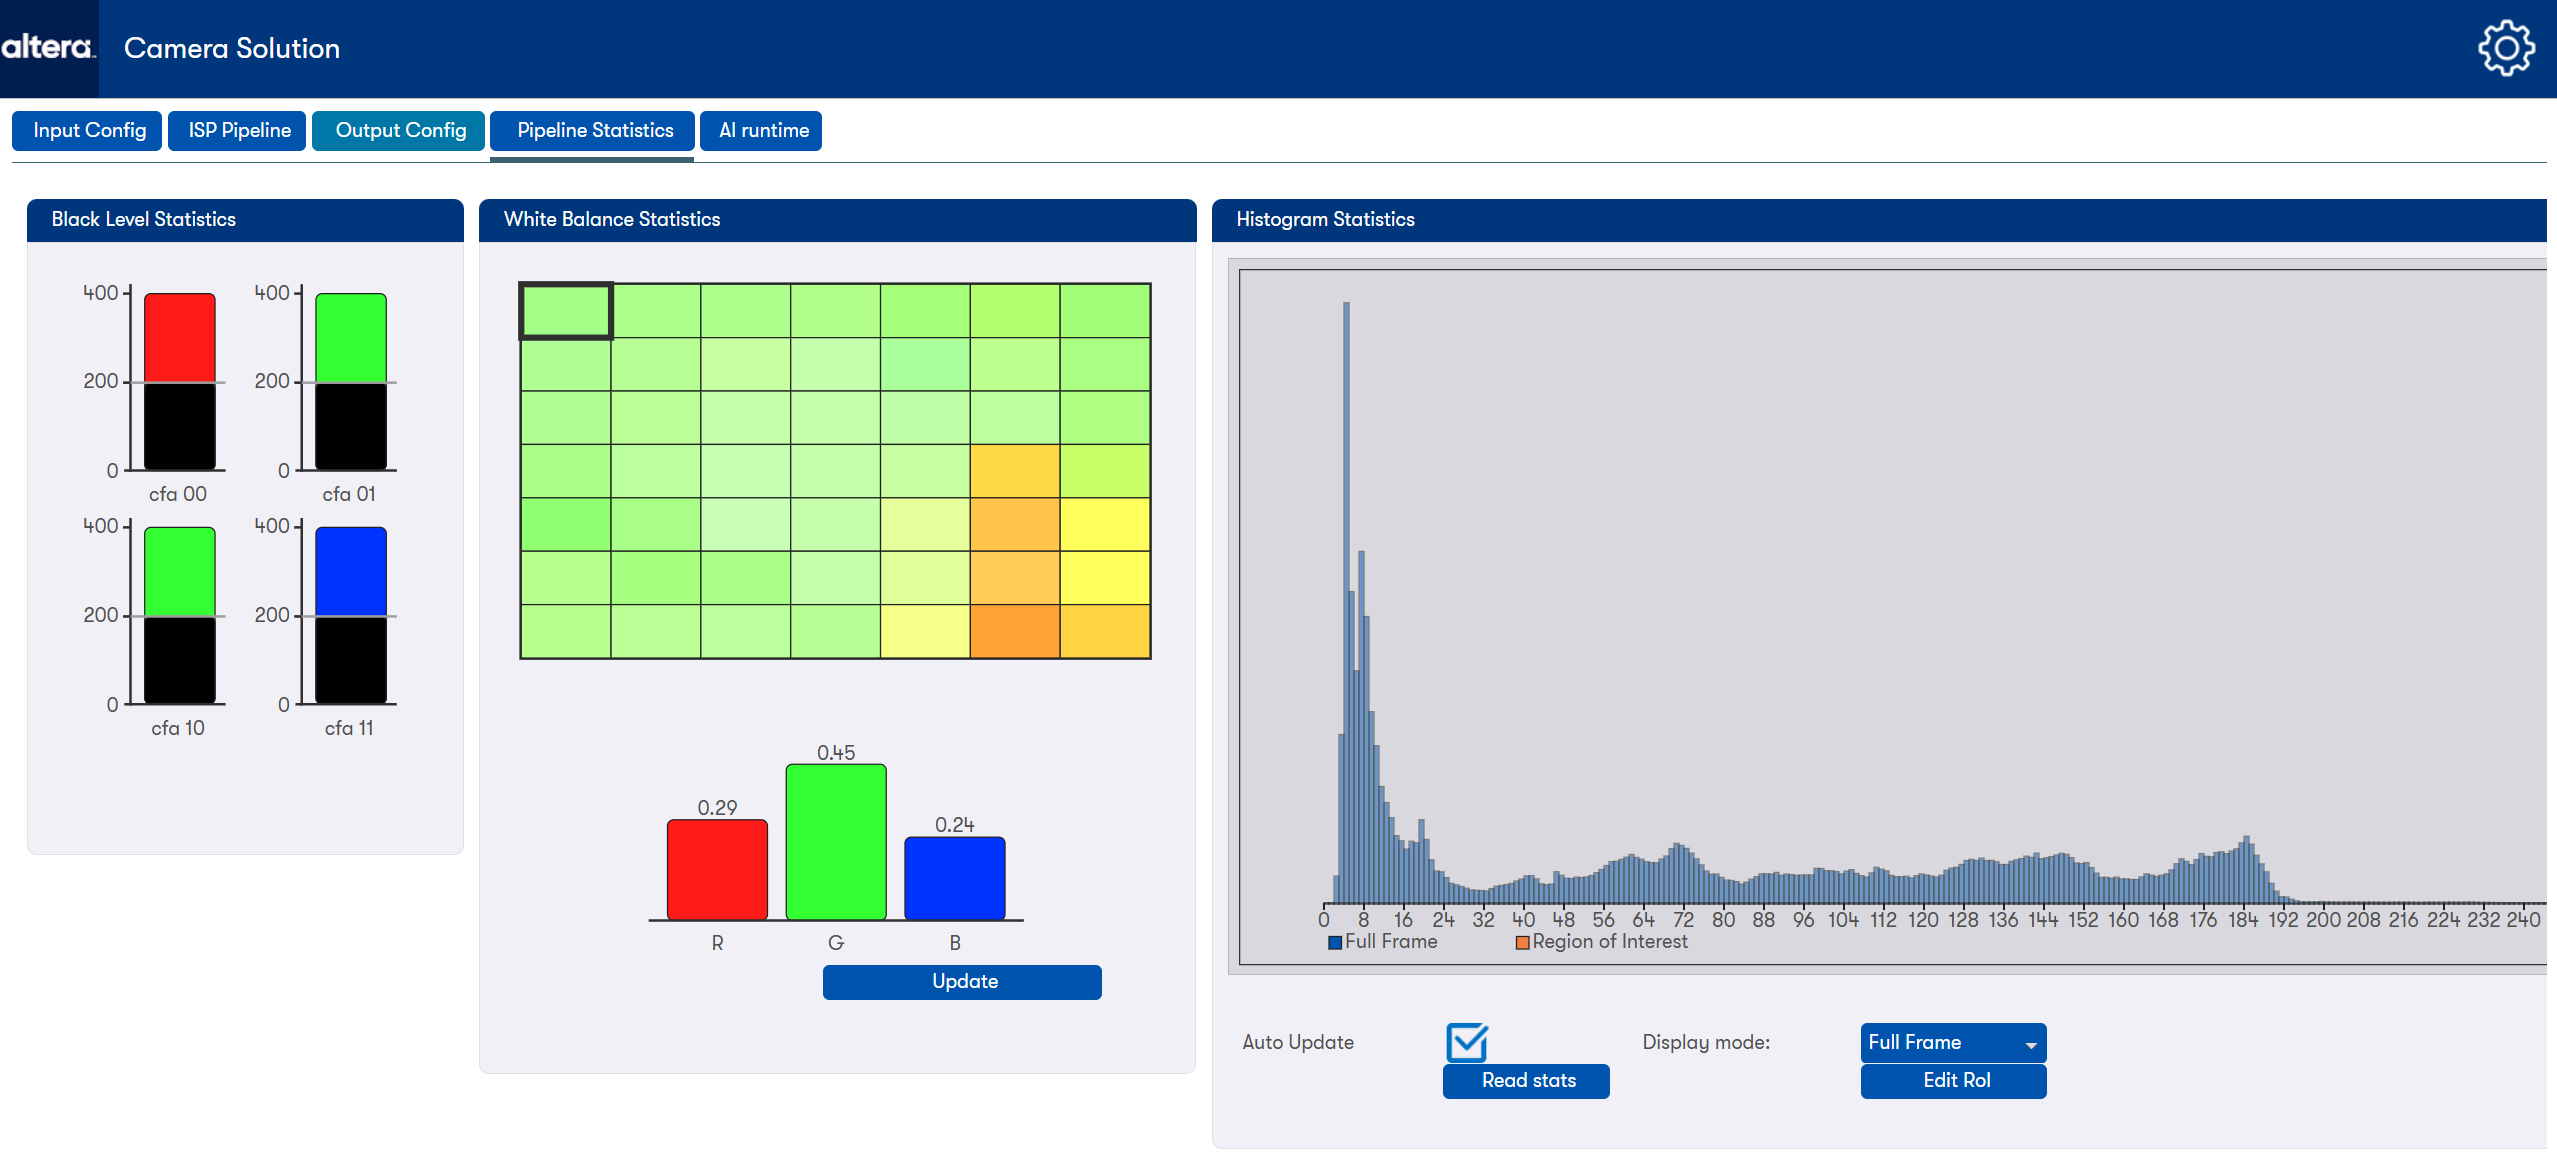Click the Read stats button
Viewport: 2557px width, 1170px height.
(x=1526, y=1080)
